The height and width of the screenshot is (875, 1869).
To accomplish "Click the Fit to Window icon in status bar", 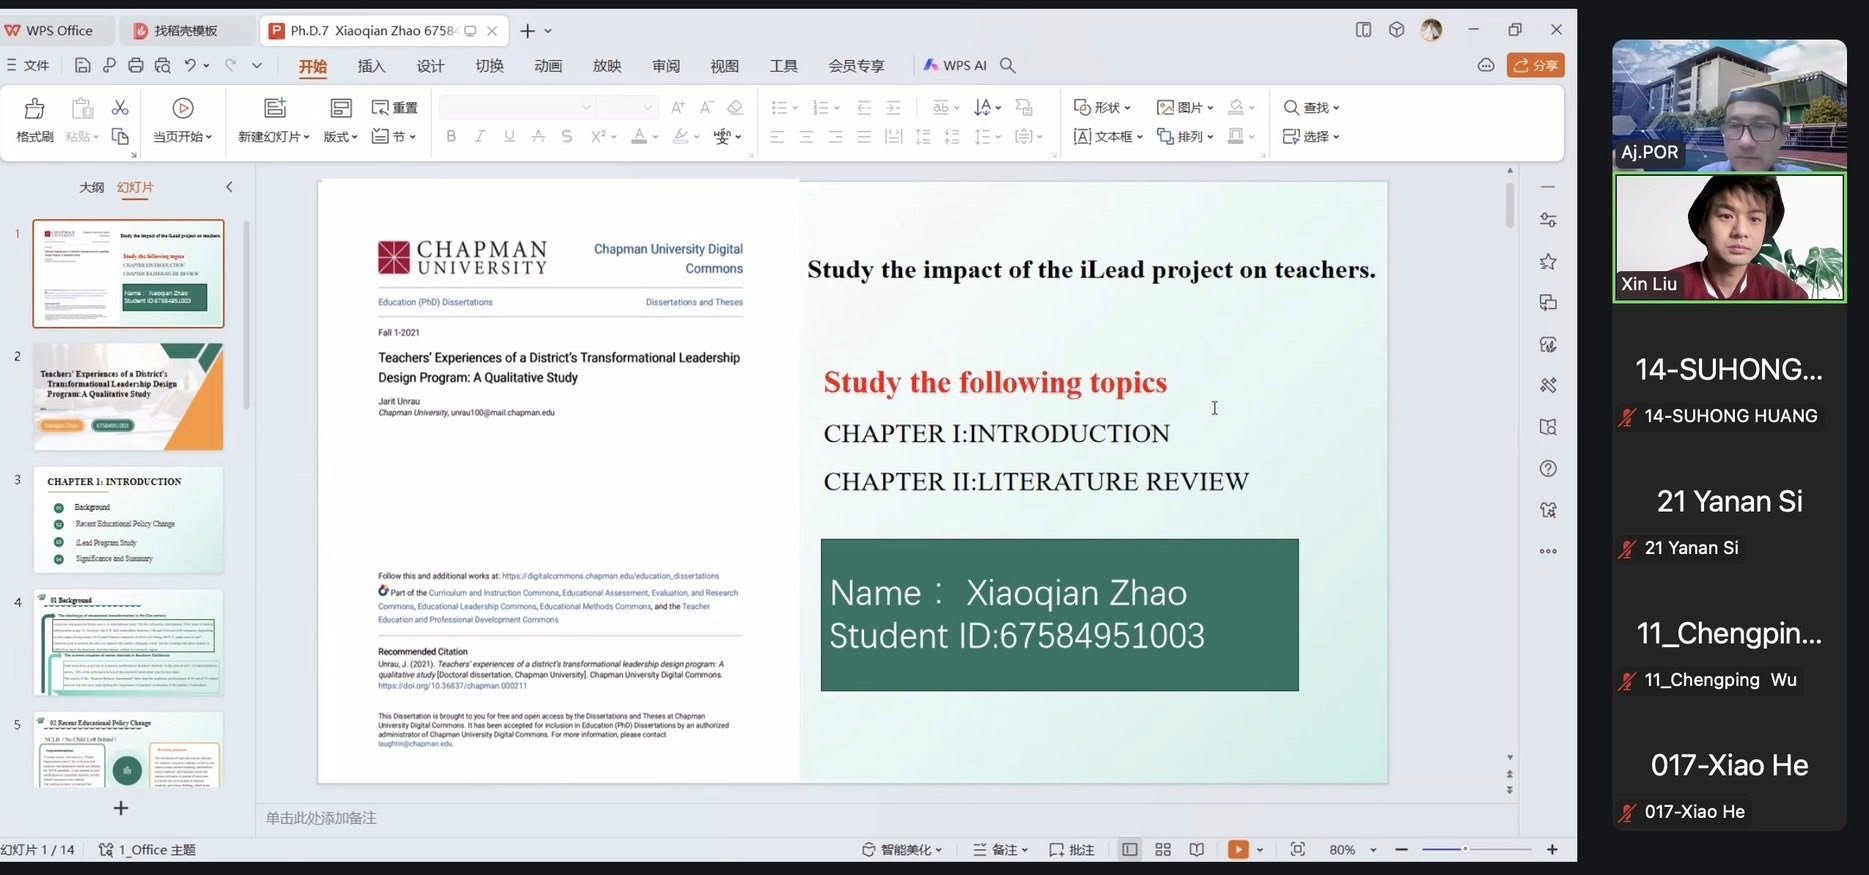I will [1298, 850].
